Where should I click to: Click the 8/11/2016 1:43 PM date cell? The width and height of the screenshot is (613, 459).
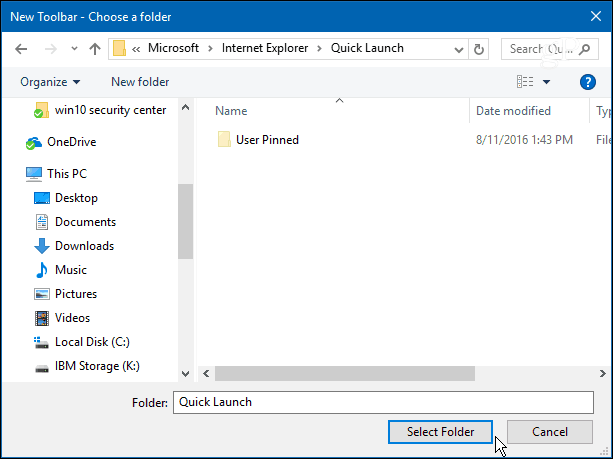tap(524, 140)
